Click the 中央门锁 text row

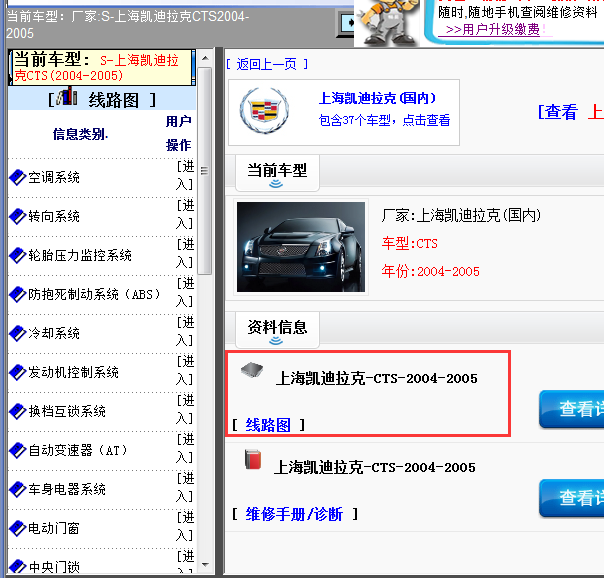pos(54,566)
